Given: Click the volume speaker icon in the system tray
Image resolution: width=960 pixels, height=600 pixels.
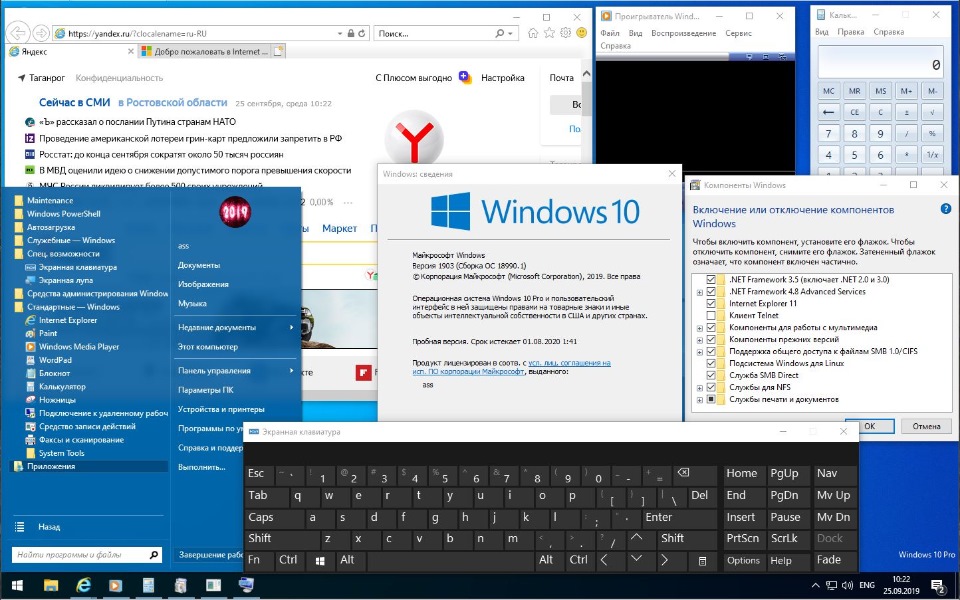Looking at the screenshot, I should tap(848, 586).
